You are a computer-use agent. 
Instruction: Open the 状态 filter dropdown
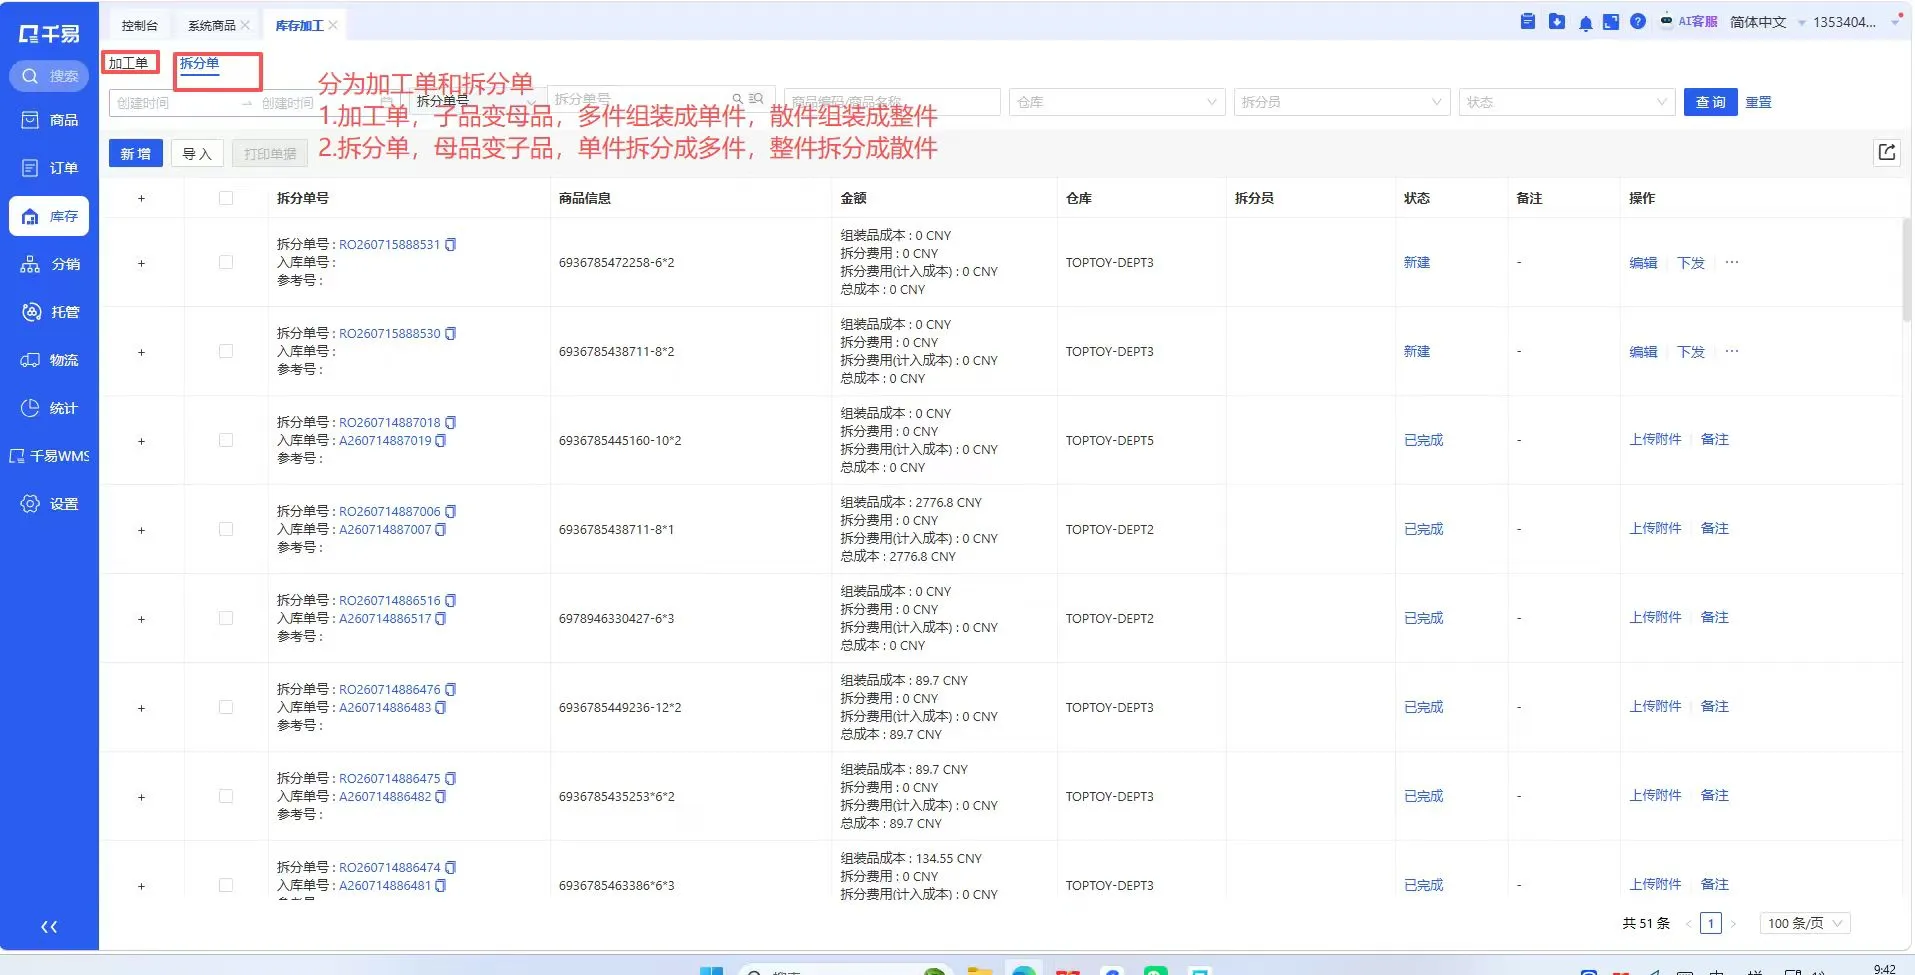click(x=1567, y=102)
